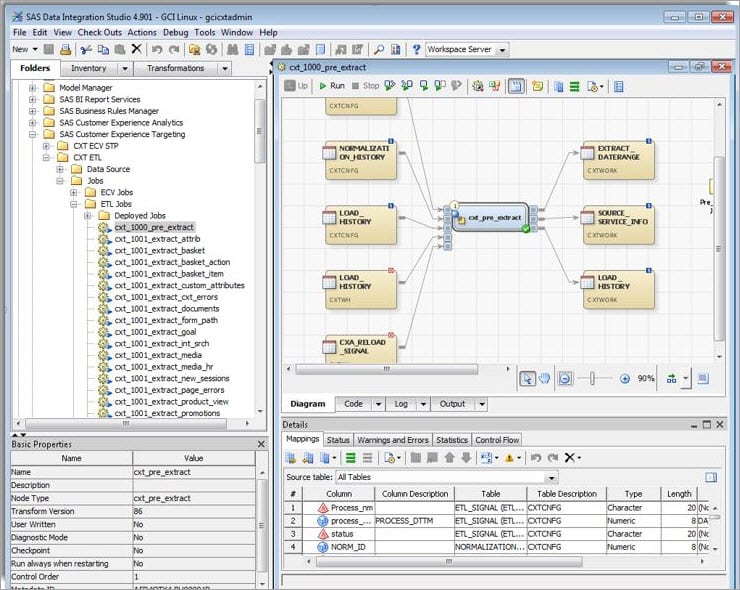Screen dimensions: 740x590
Task: Expand the Model Manager folder
Action: (x=32, y=88)
